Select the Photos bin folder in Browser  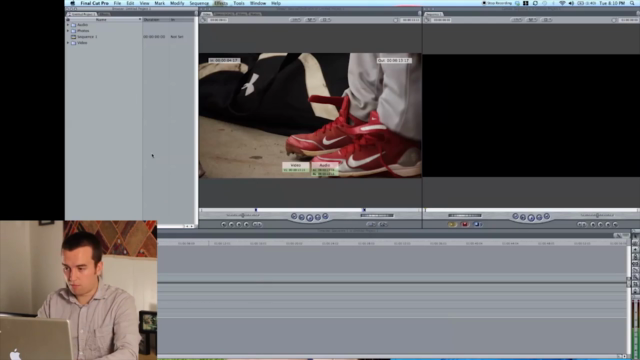(x=80, y=31)
